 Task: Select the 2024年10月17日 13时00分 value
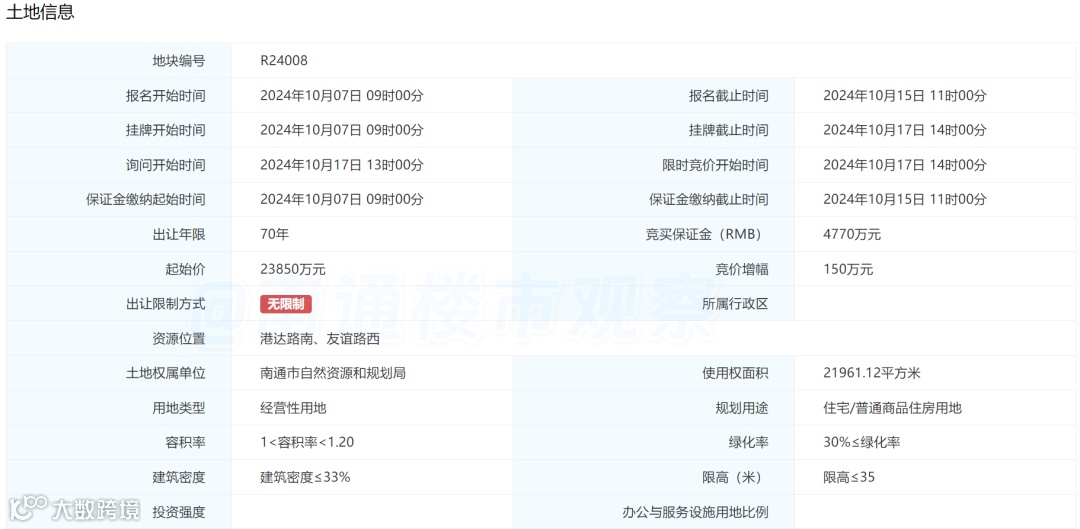coord(342,165)
